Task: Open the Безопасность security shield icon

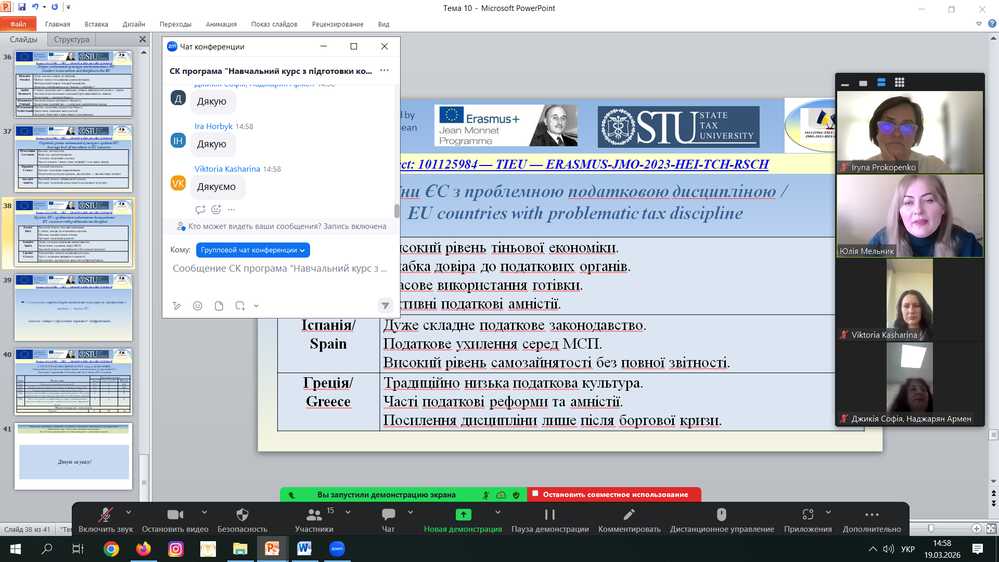Action: [242, 515]
